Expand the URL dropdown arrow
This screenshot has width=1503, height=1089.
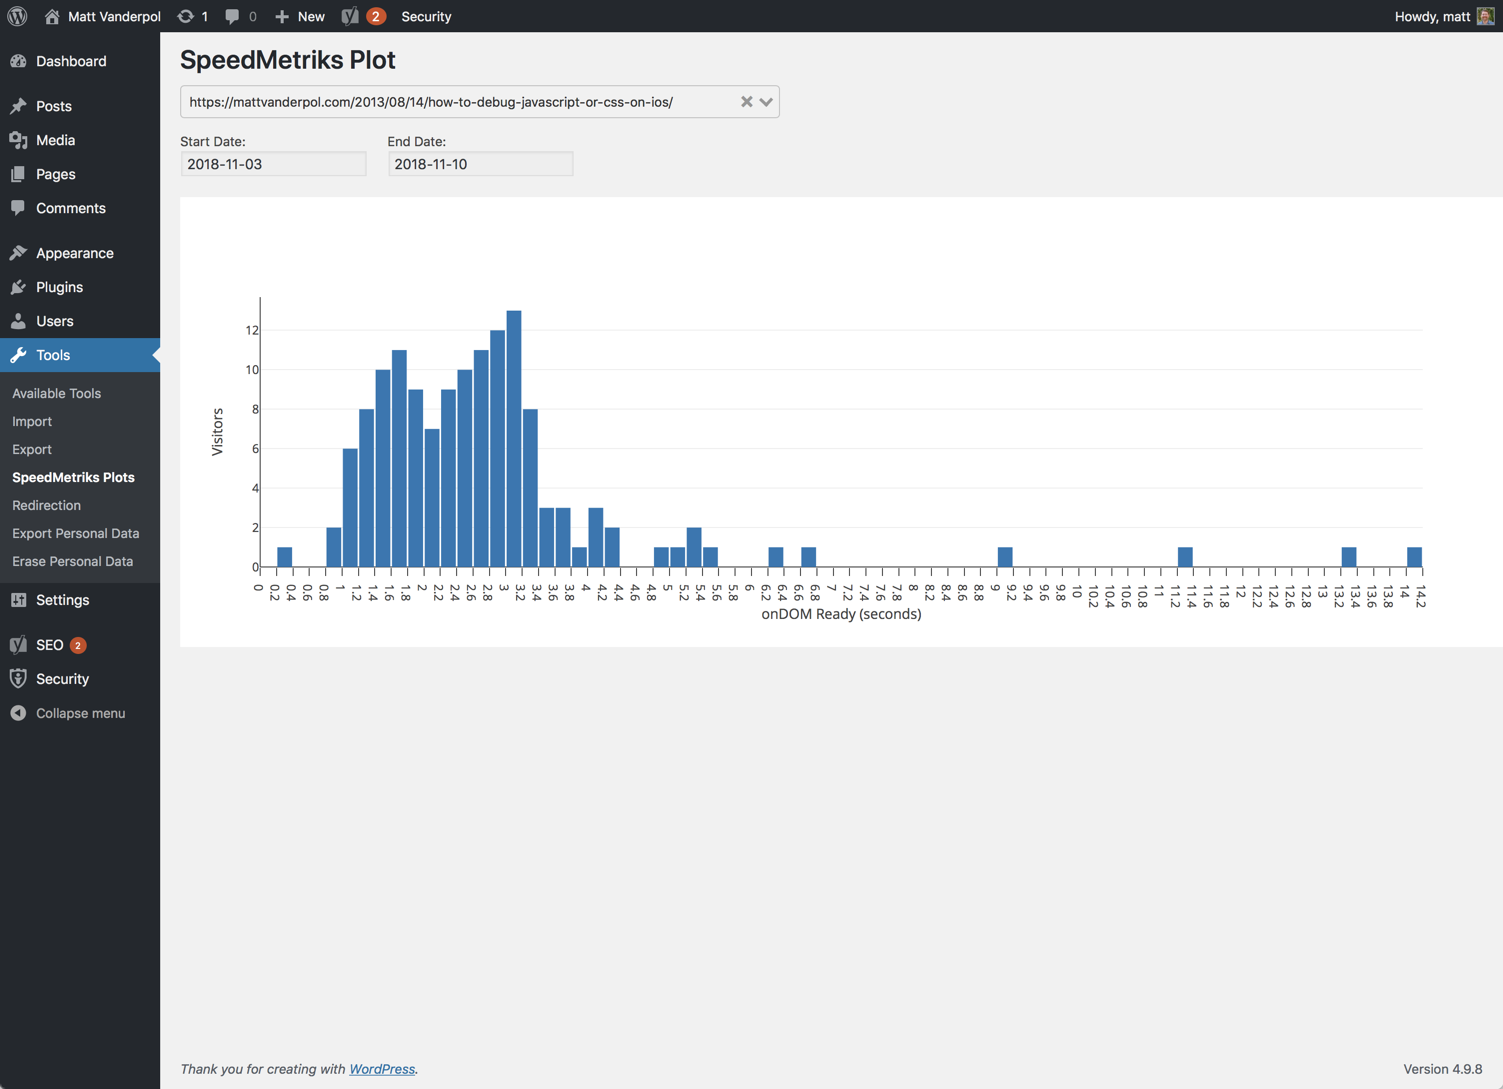pyautogui.click(x=766, y=102)
